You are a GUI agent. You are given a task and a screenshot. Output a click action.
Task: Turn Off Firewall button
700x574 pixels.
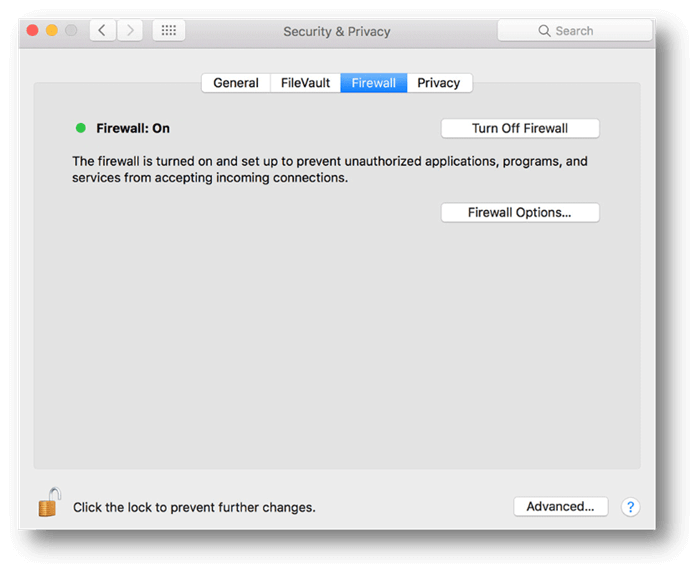click(520, 129)
